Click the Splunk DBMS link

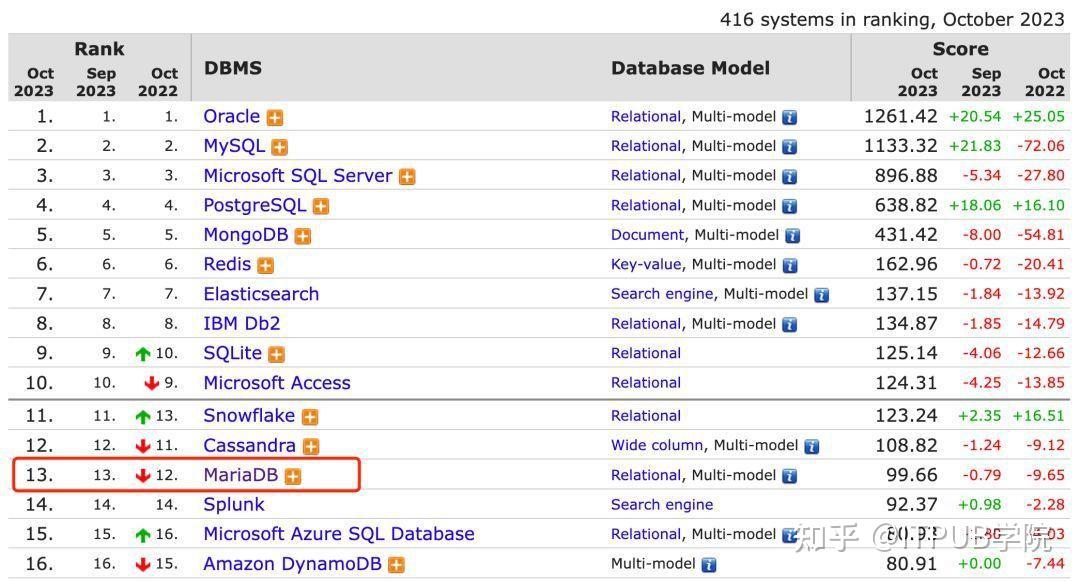tap(234, 505)
